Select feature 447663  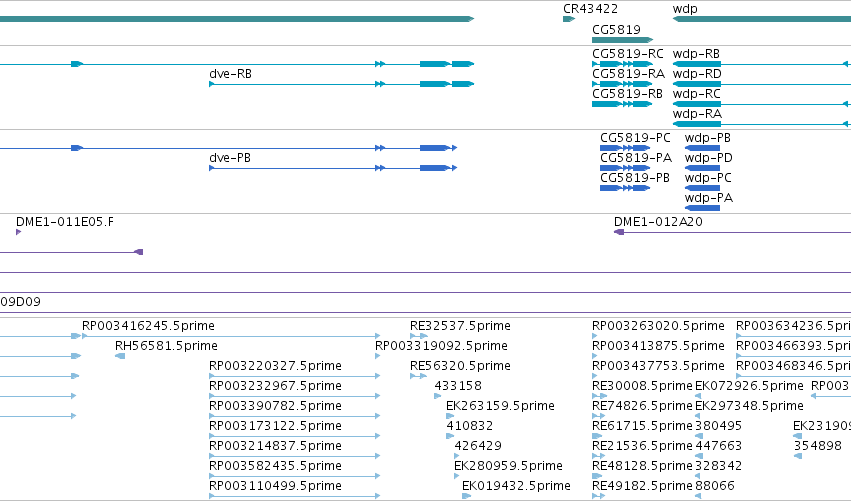click(718, 446)
